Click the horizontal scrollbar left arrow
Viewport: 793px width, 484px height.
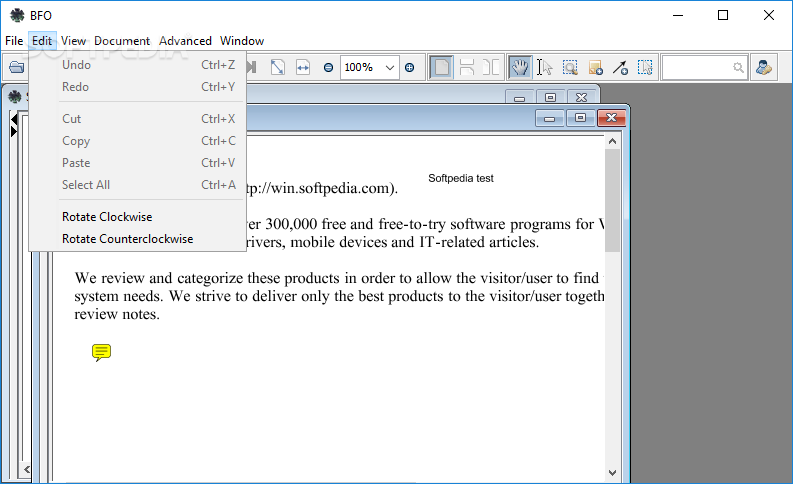(x=27, y=470)
